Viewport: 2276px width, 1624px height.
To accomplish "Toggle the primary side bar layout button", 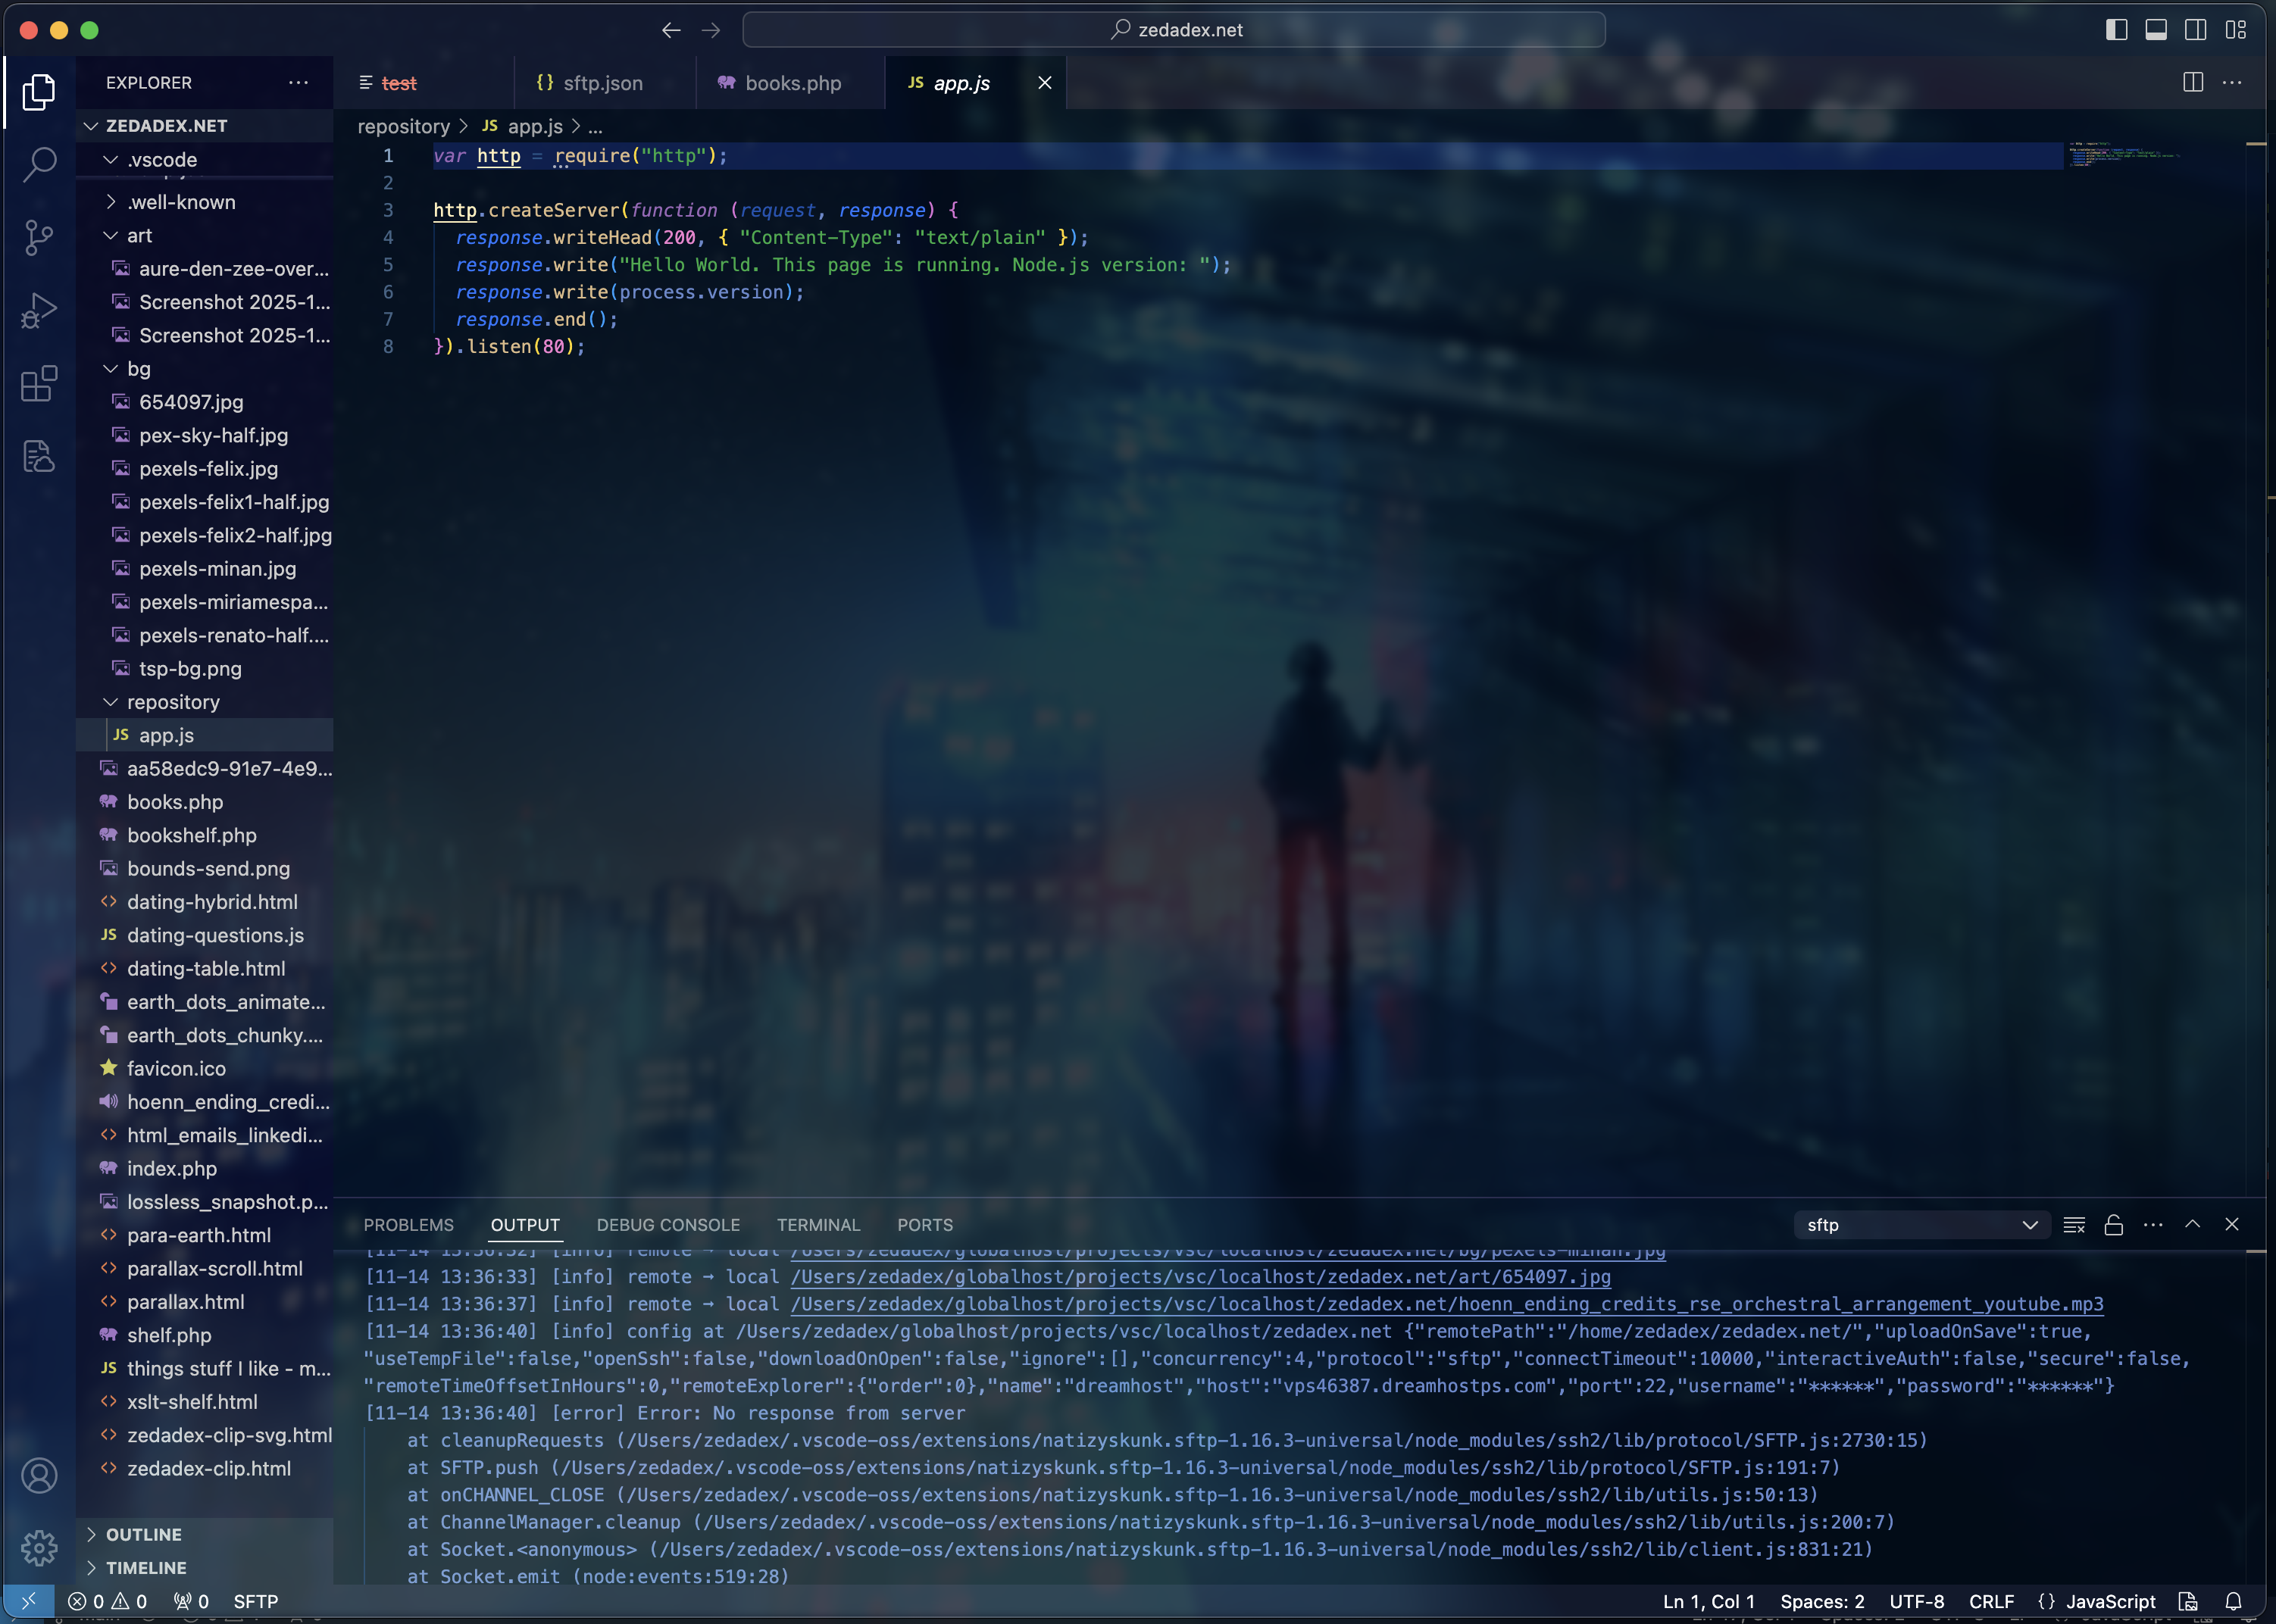I will click(x=2116, y=30).
